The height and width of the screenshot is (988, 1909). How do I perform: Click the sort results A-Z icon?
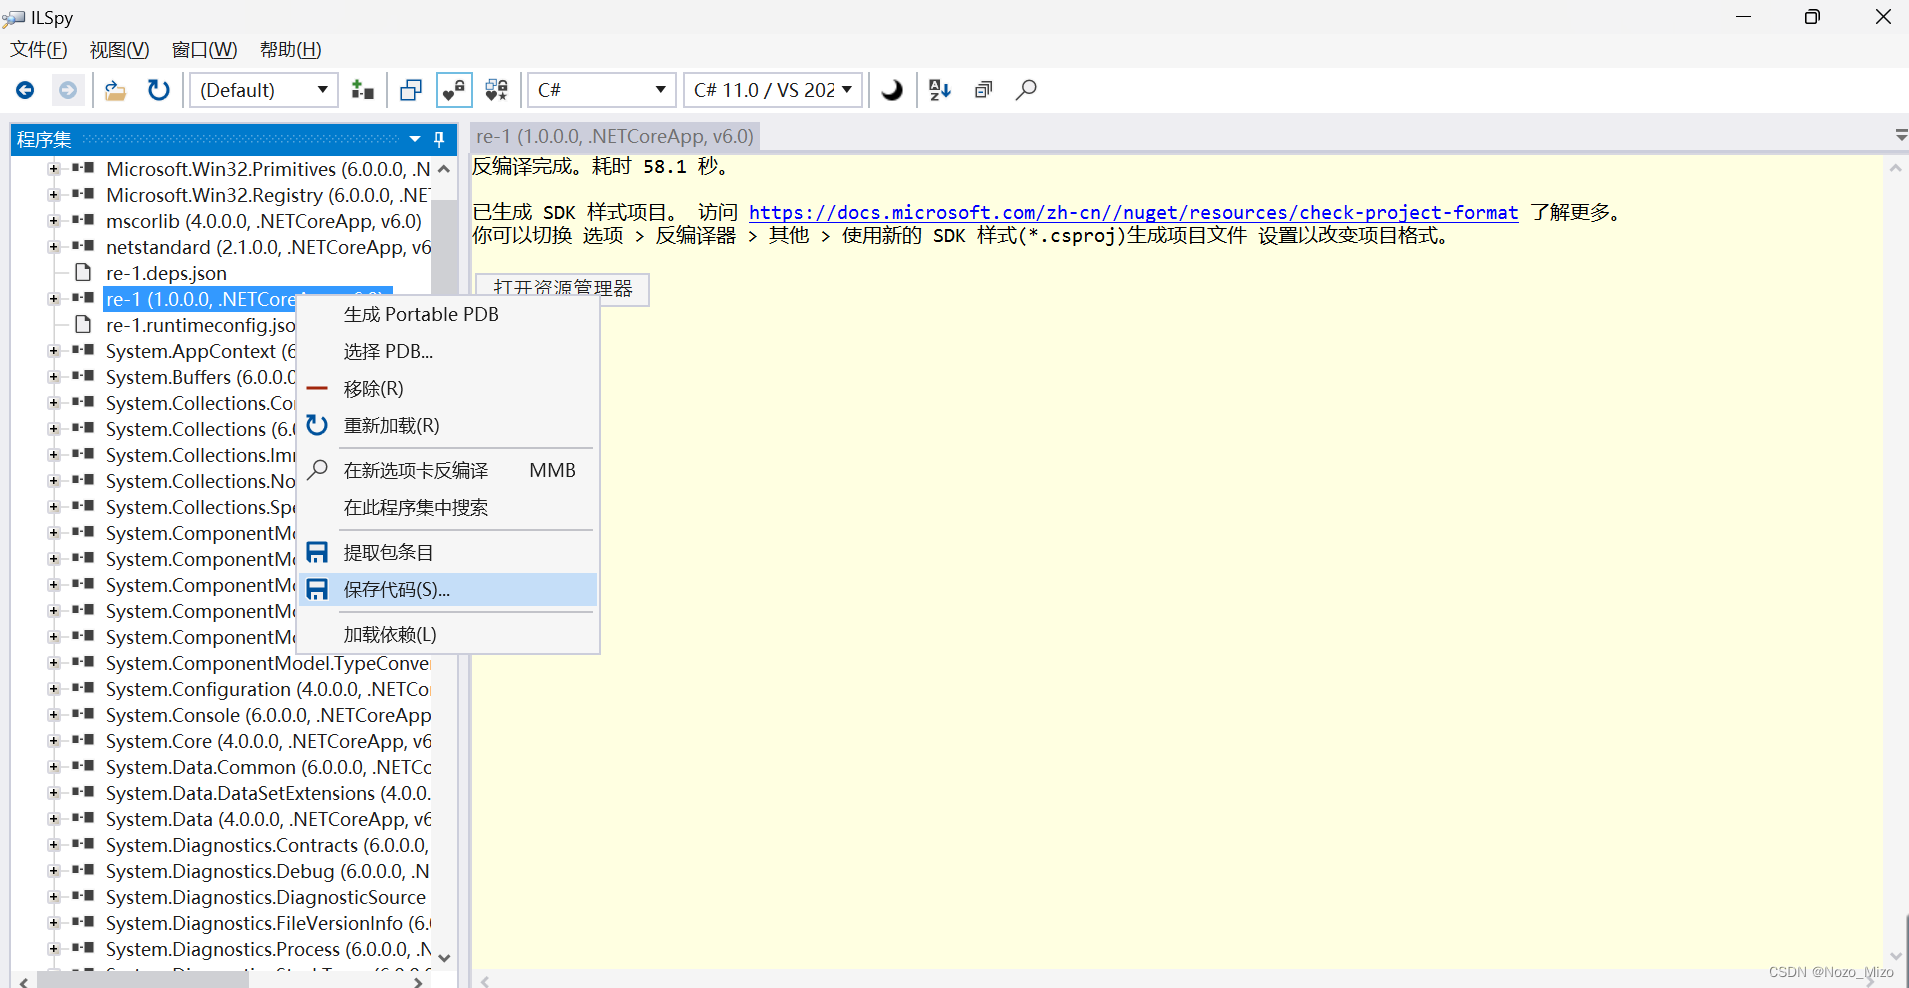coord(940,90)
